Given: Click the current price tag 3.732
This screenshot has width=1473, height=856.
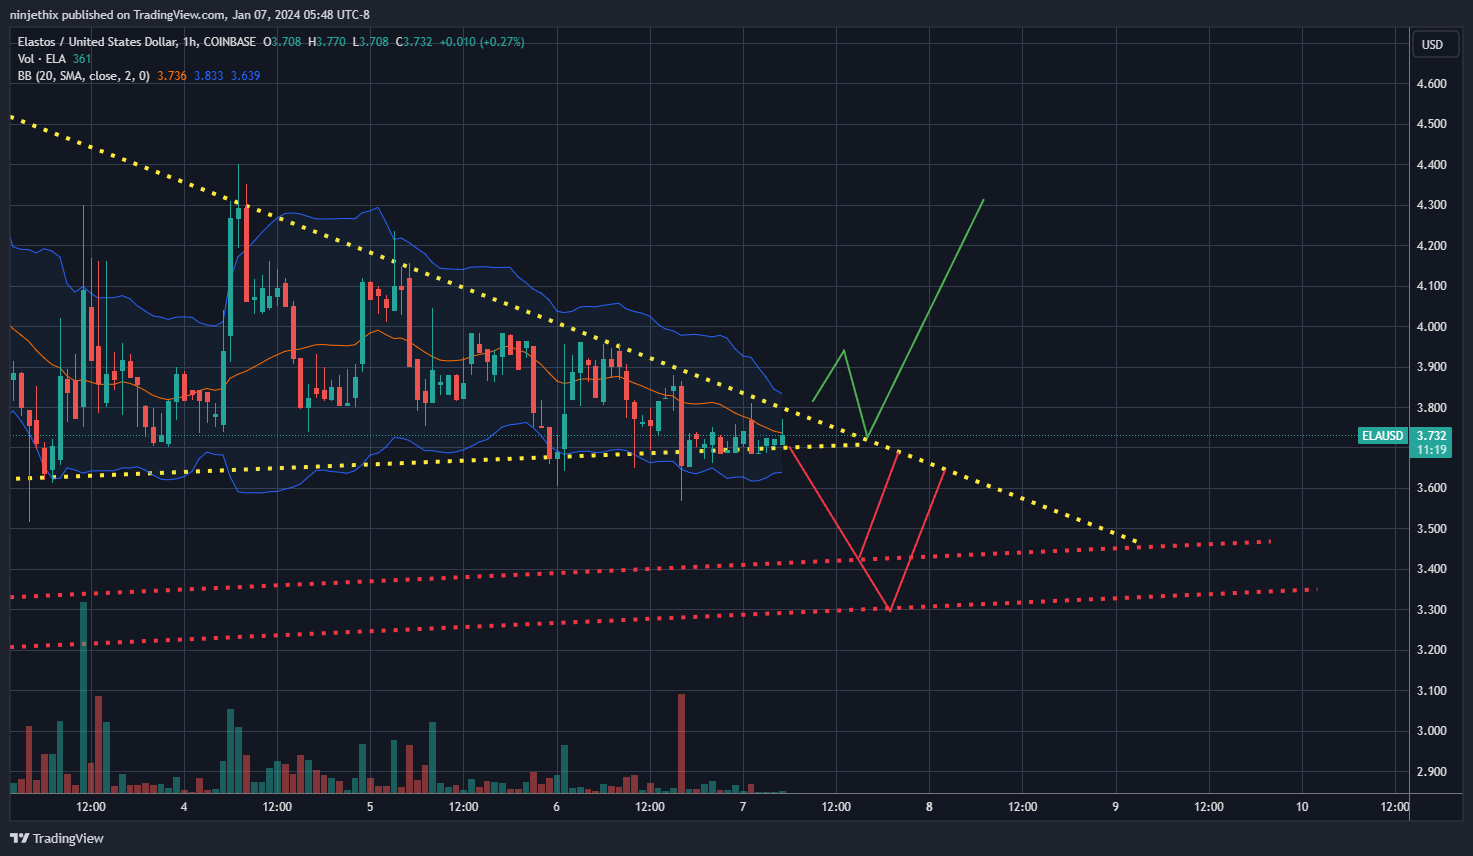Looking at the screenshot, I should (x=1432, y=436).
